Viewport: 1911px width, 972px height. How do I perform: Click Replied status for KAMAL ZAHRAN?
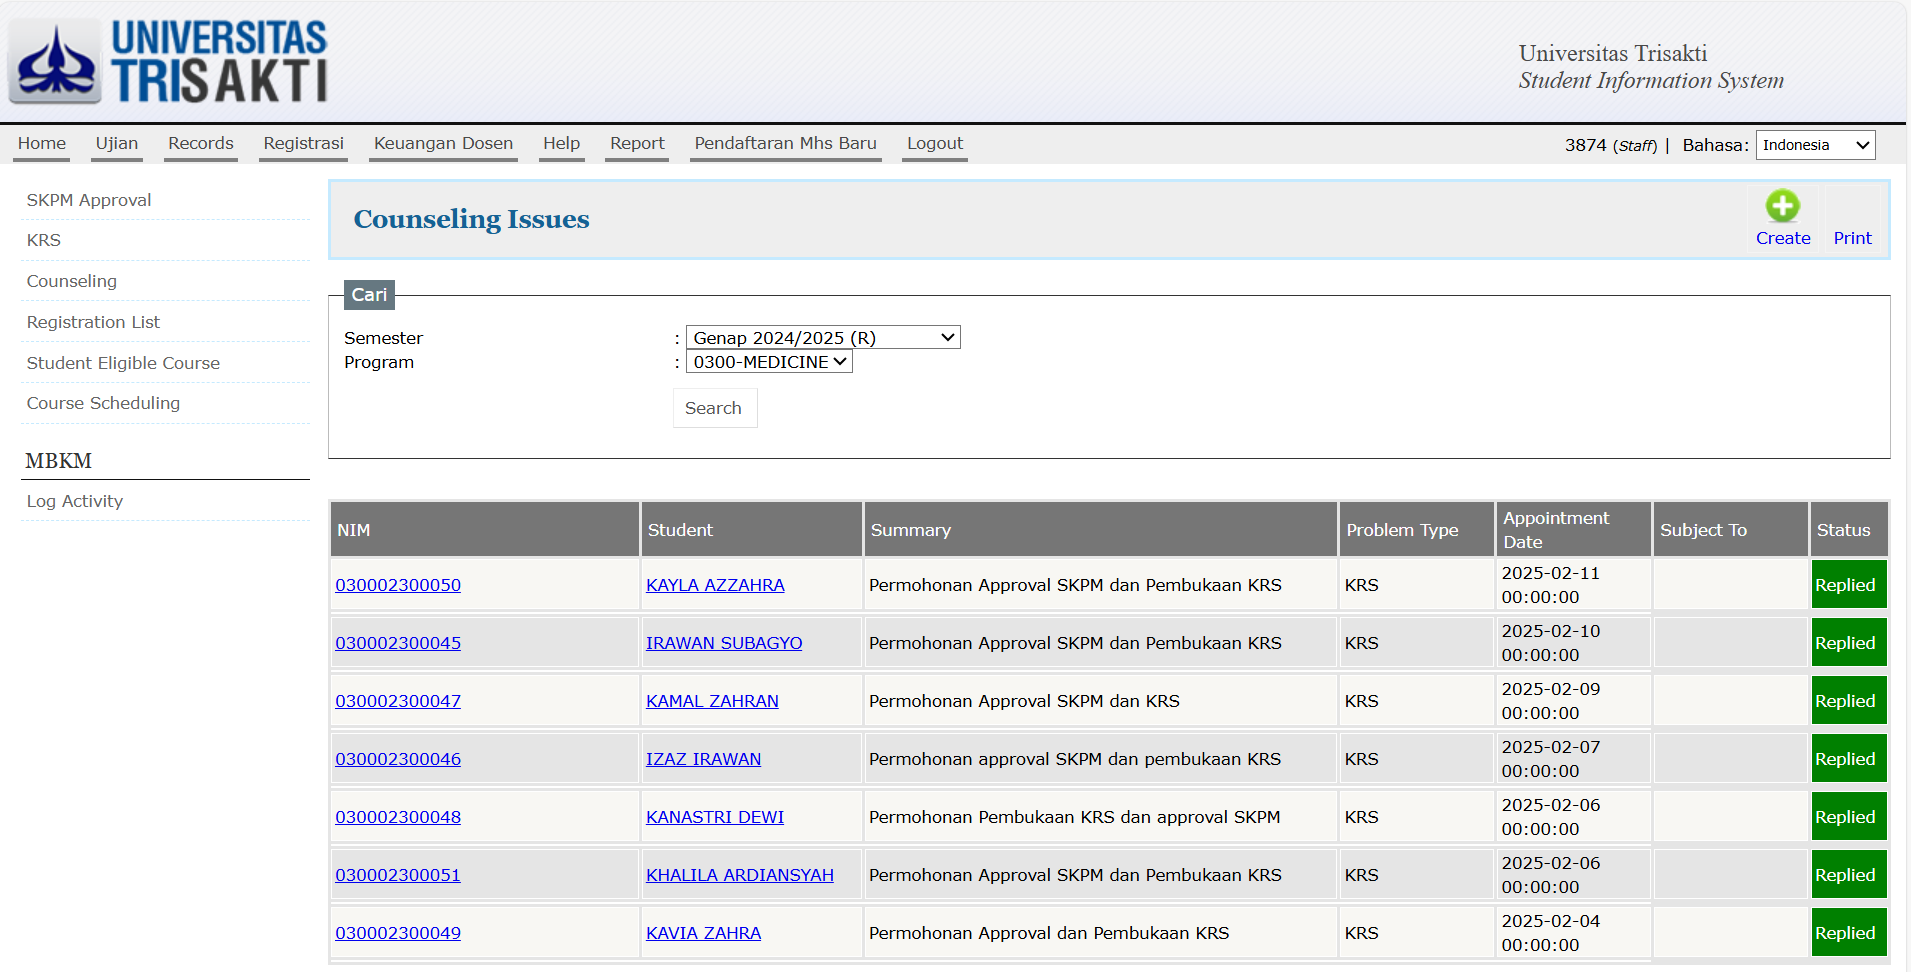pos(1847,701)
